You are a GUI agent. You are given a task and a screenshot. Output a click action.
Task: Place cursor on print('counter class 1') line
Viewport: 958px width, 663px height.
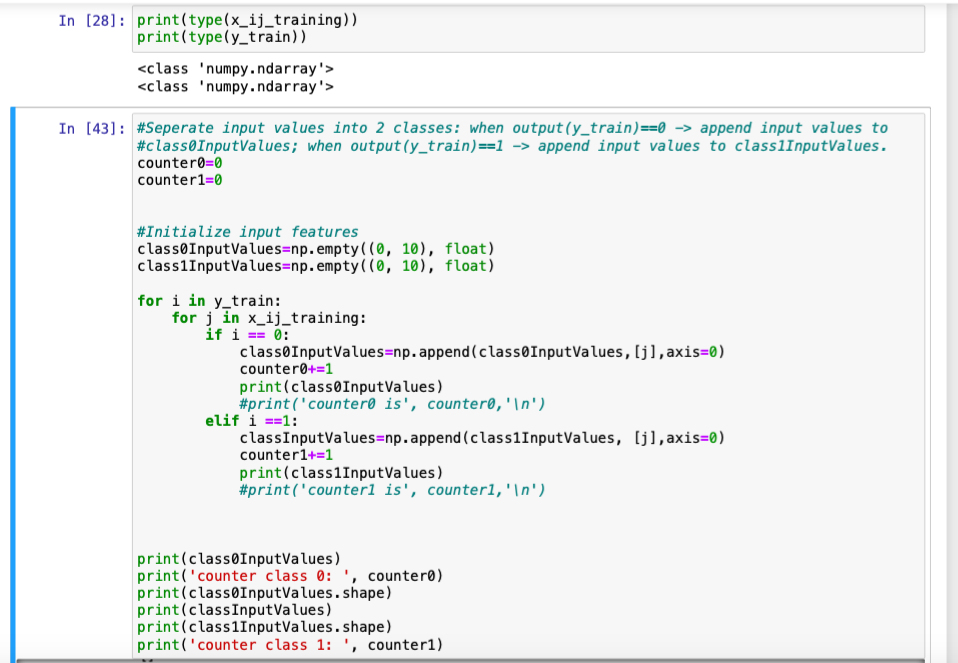(x=290, y=644)
